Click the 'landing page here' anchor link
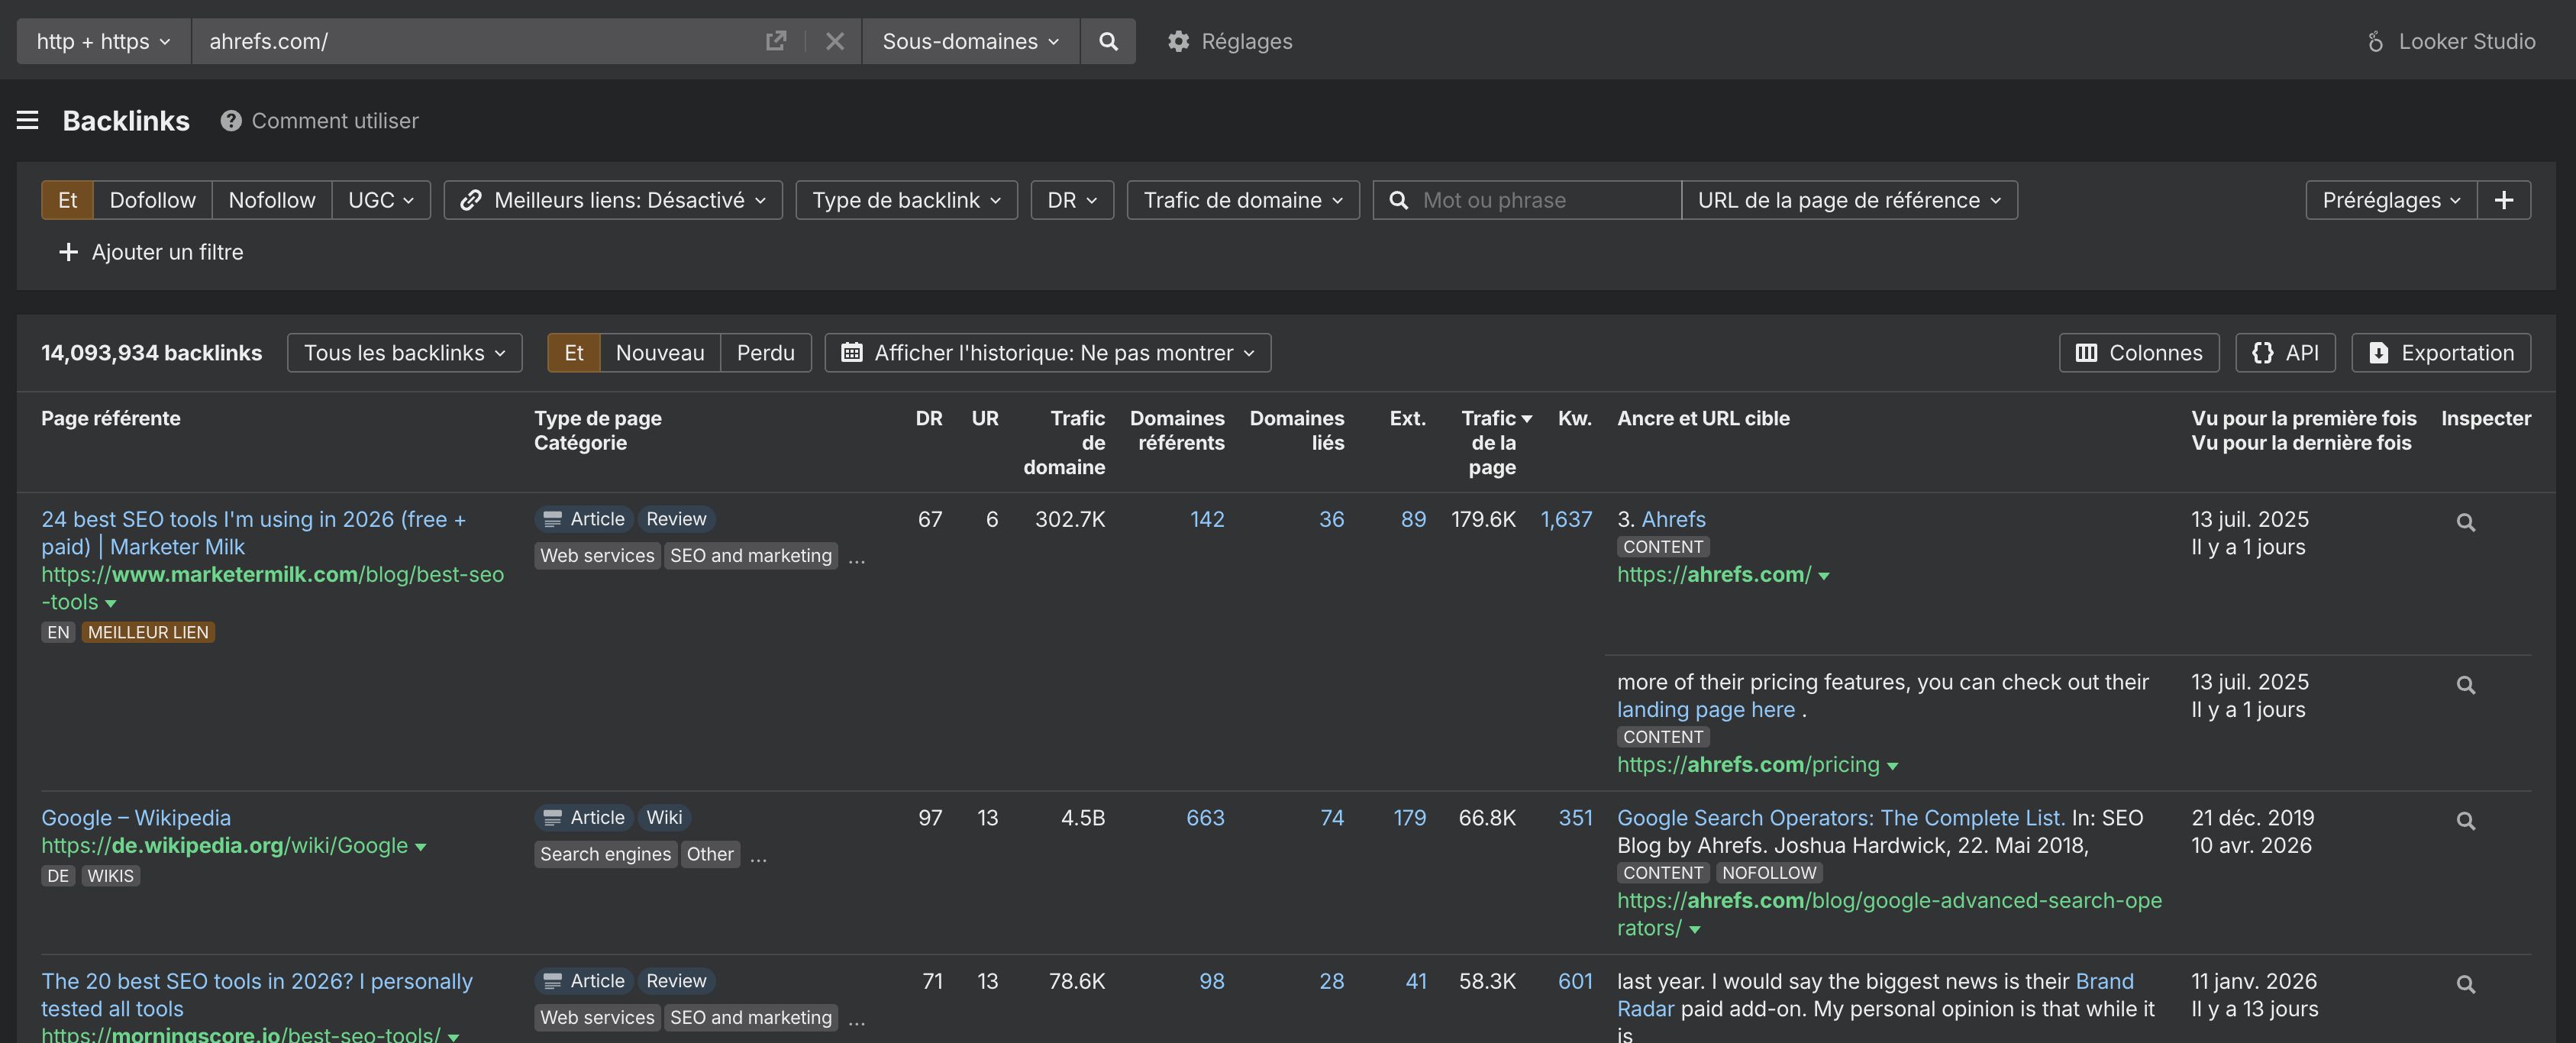 (x=1706, y=710)
